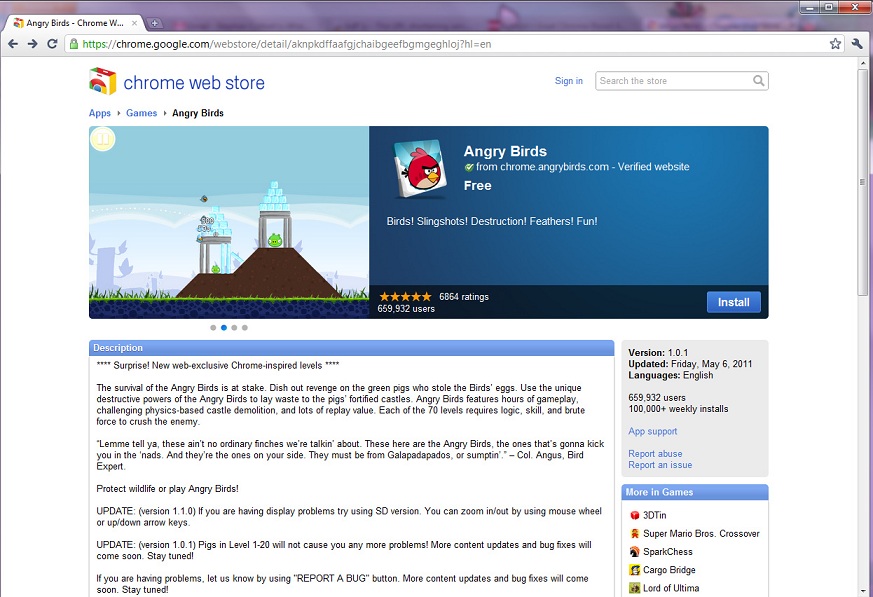Click the "More in Games" header
Viewport: 873px width, 597px height.
tap(659, 492)
